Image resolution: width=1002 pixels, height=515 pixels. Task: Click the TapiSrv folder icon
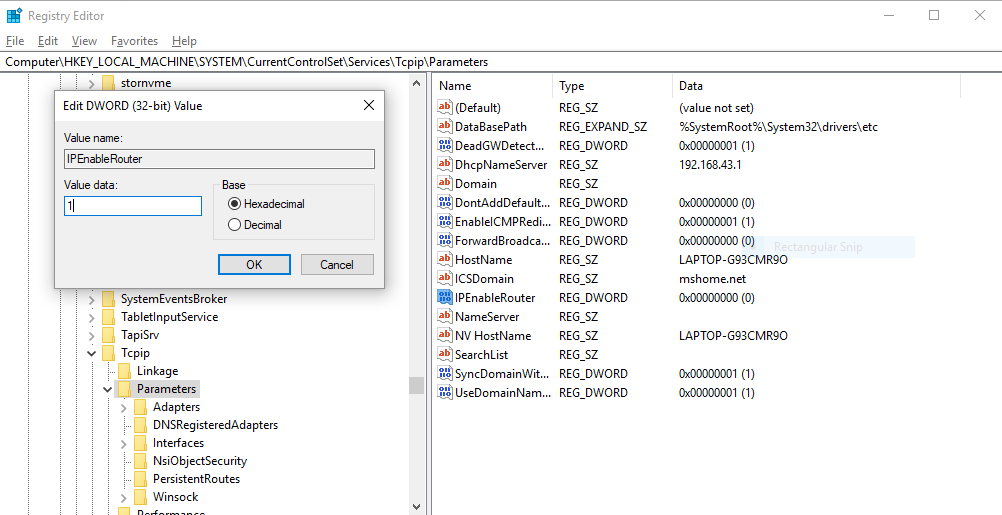pos(109,335)
